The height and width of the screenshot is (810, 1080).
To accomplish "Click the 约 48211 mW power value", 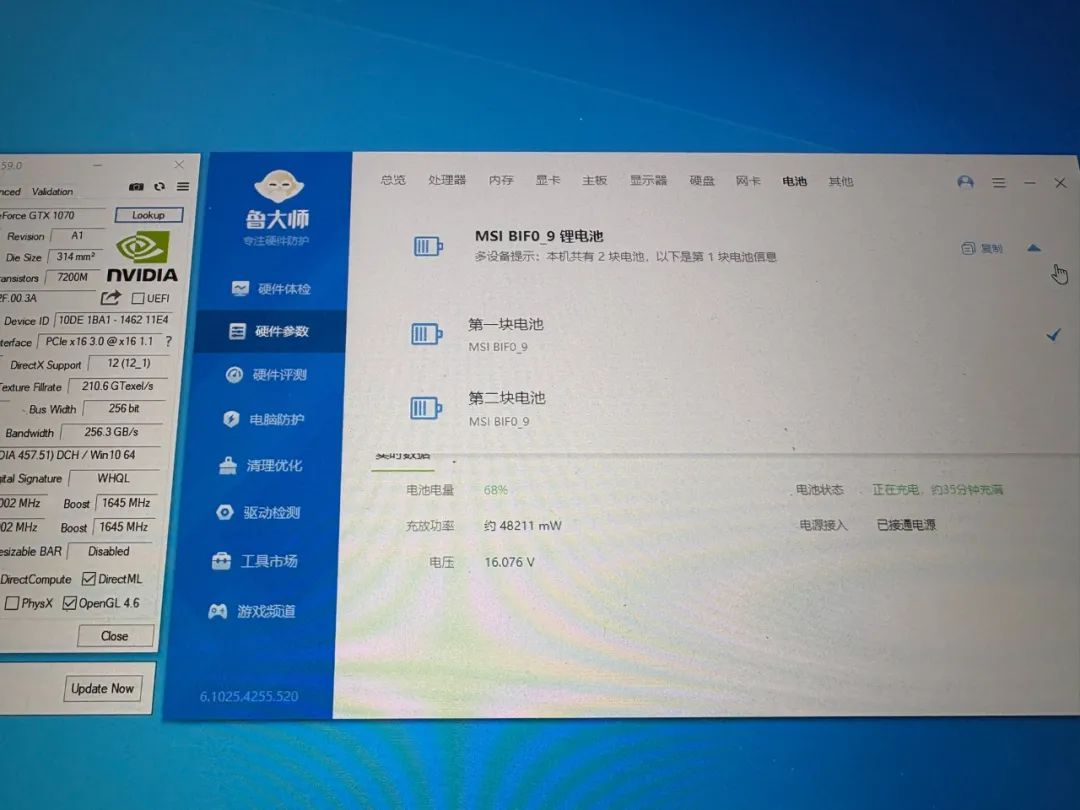I will (x=523, y=526).
